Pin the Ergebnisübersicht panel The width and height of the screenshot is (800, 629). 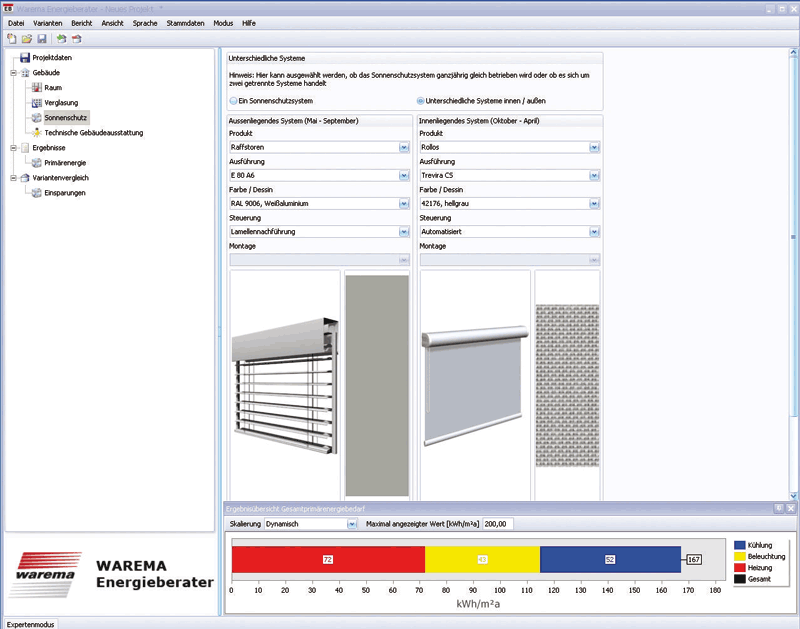coord(779,509)
